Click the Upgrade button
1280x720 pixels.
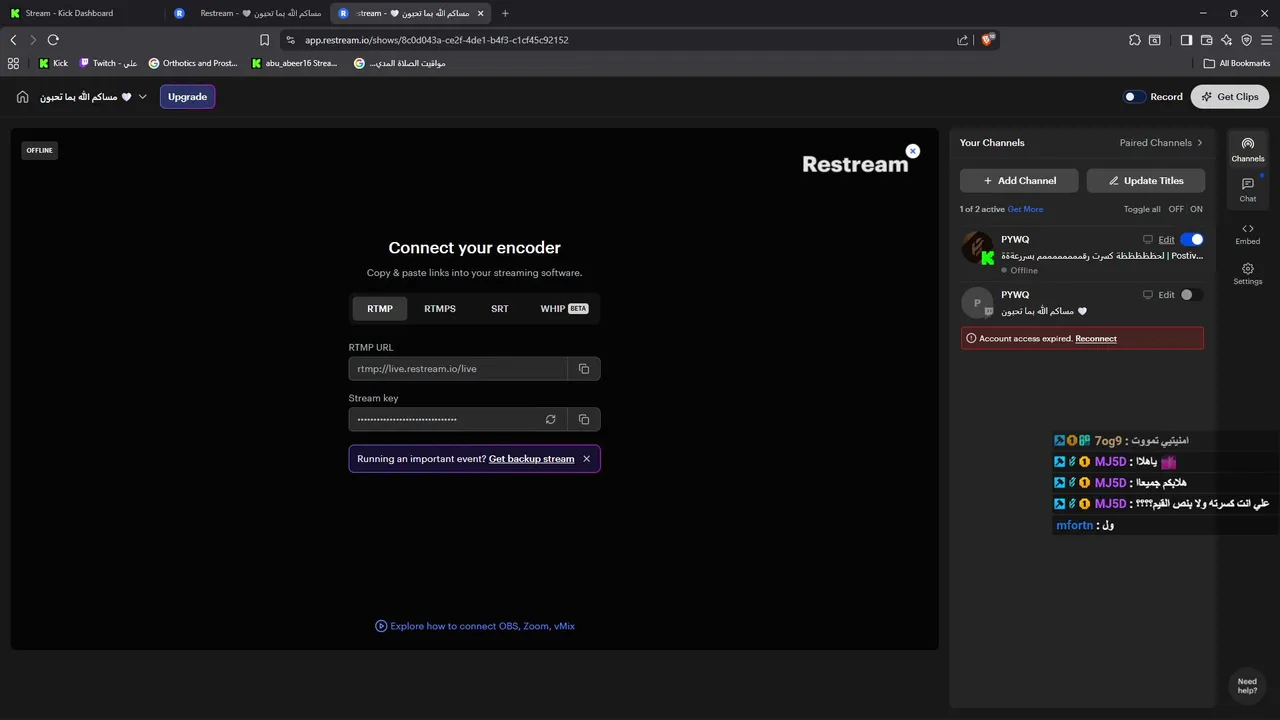187,97
